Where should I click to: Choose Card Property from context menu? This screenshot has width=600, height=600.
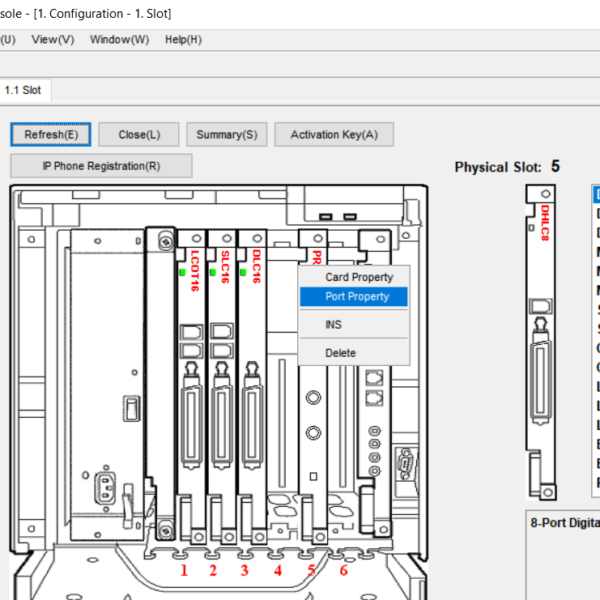(x=359, y=277)
